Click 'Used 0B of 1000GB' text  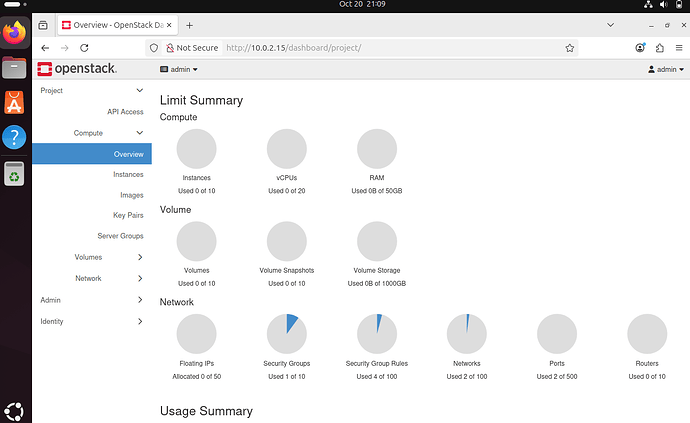point(377,284)
